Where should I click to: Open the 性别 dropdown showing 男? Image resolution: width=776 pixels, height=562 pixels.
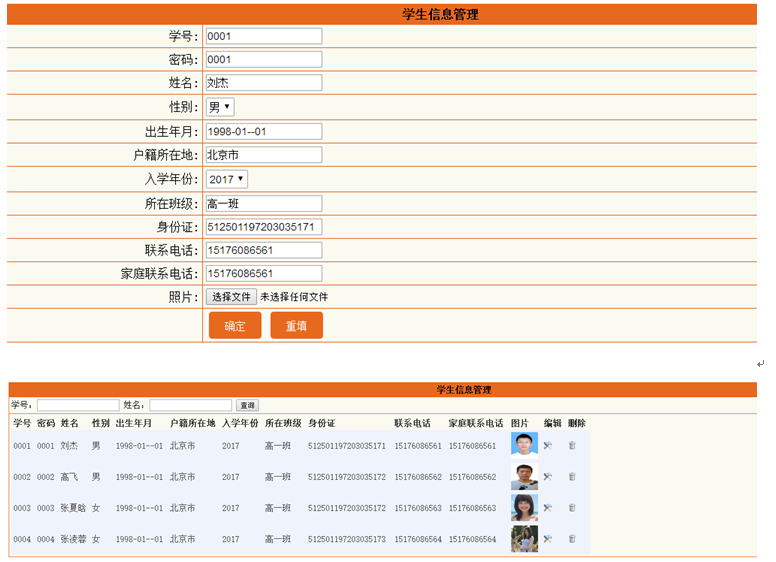(220, 107)
